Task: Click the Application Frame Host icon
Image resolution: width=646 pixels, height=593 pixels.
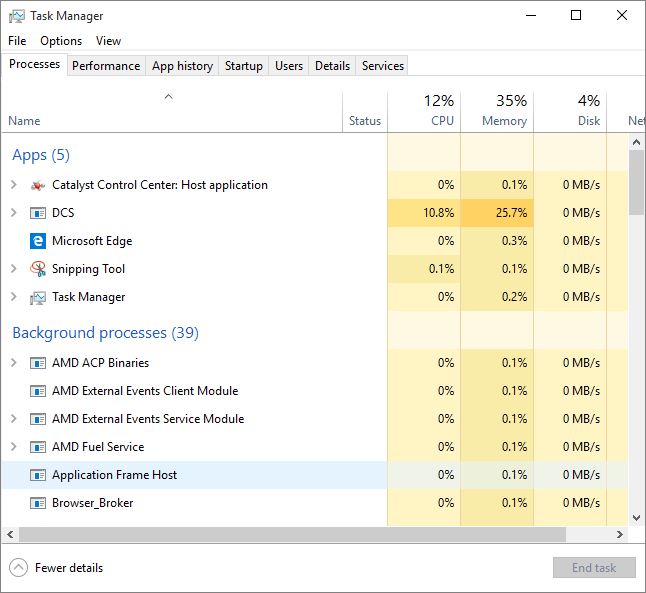Action: click(x=38, y=475)
